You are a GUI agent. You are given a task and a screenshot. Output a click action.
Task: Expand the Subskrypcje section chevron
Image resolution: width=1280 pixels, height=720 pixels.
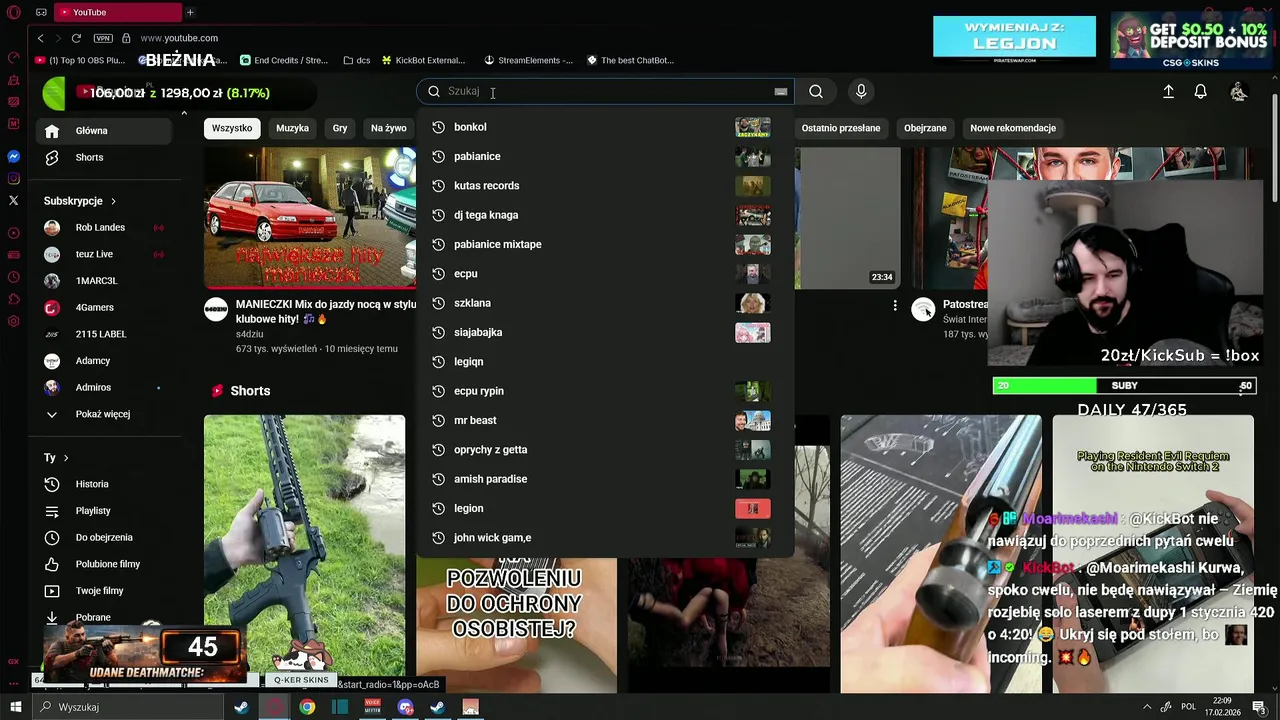[113, 201]
